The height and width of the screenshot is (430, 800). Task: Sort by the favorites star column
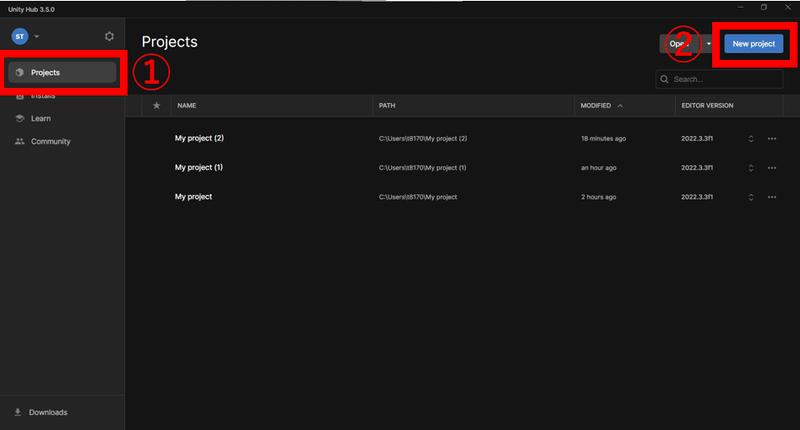(157, 106)
